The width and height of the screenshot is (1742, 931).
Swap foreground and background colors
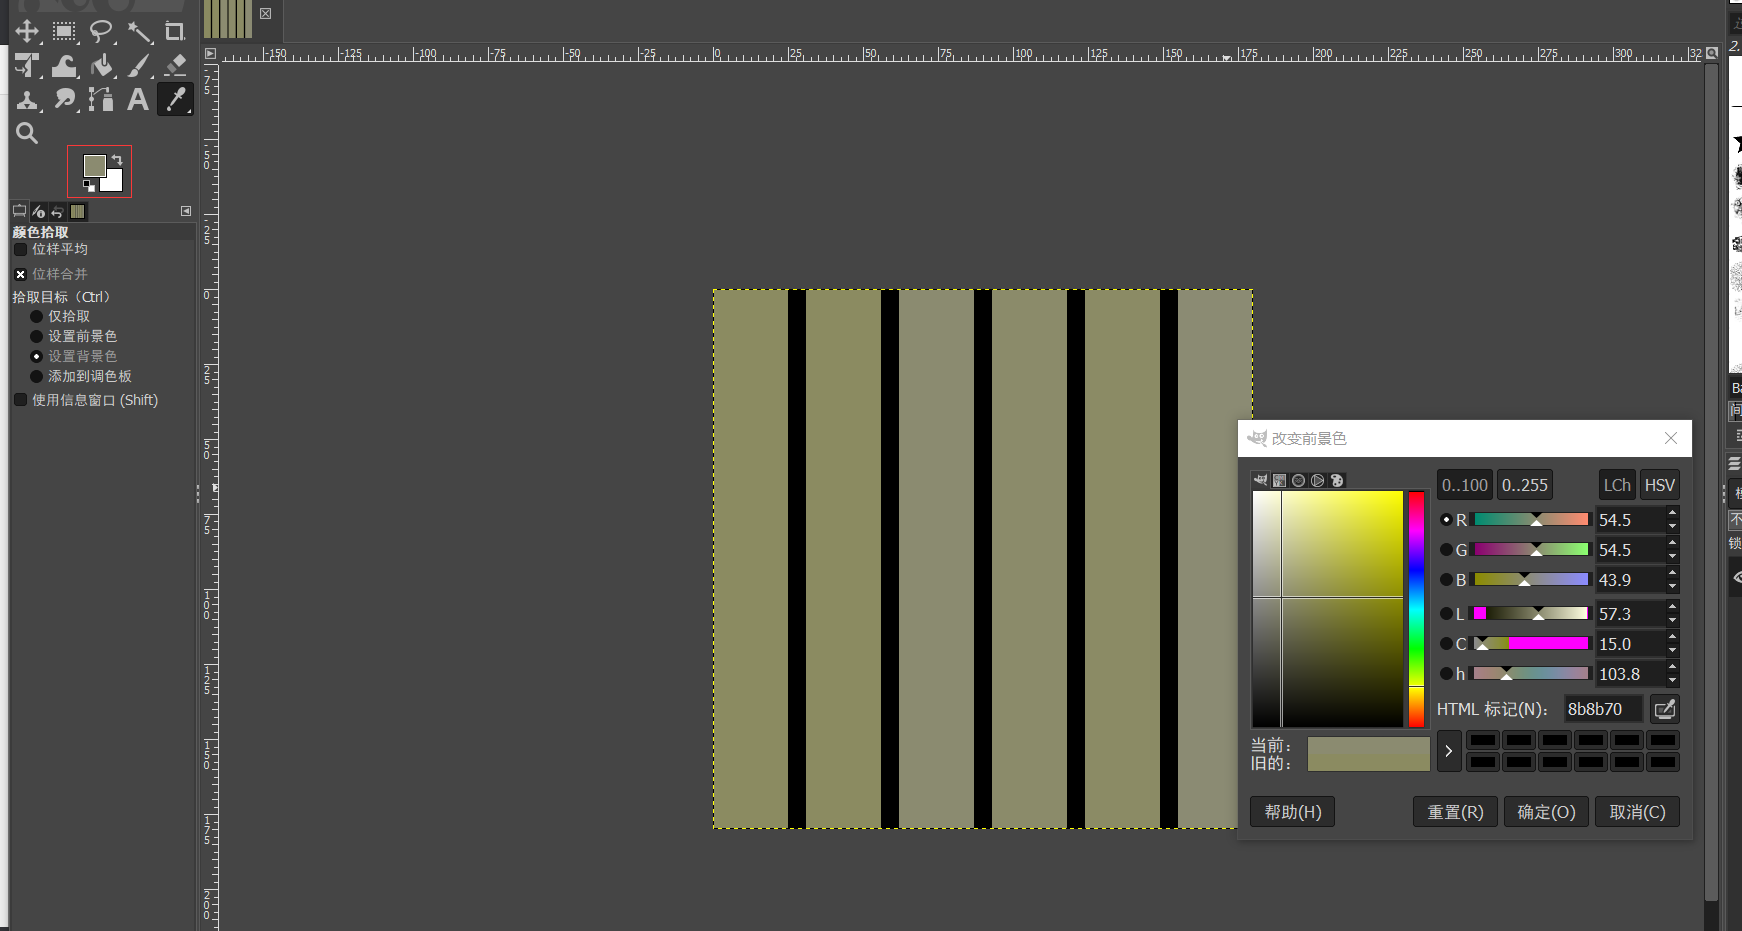pos(117,159)
